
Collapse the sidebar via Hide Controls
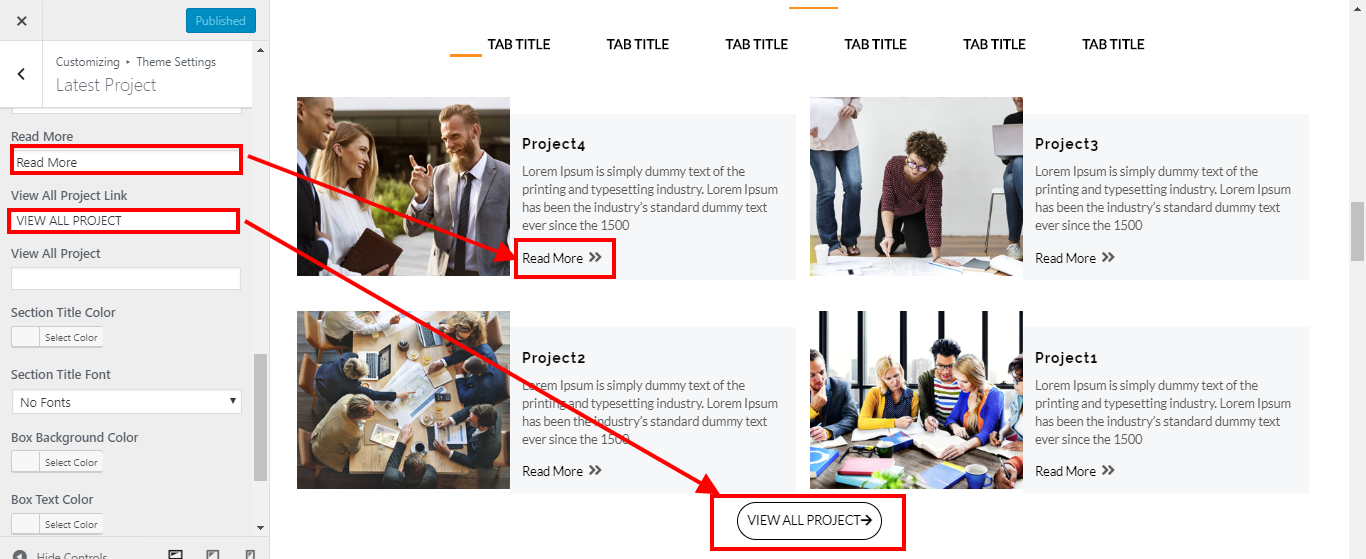pos(61,555)
